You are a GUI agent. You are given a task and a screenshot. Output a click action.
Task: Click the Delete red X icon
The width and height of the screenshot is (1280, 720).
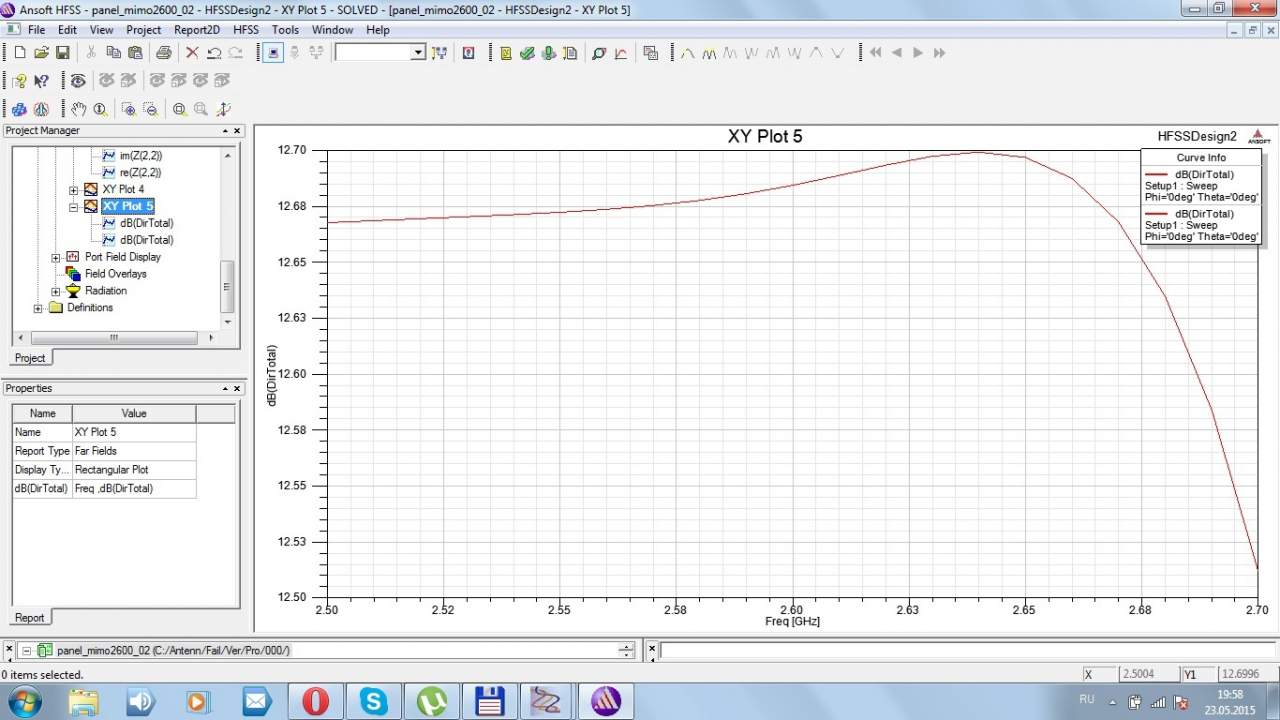192,53
